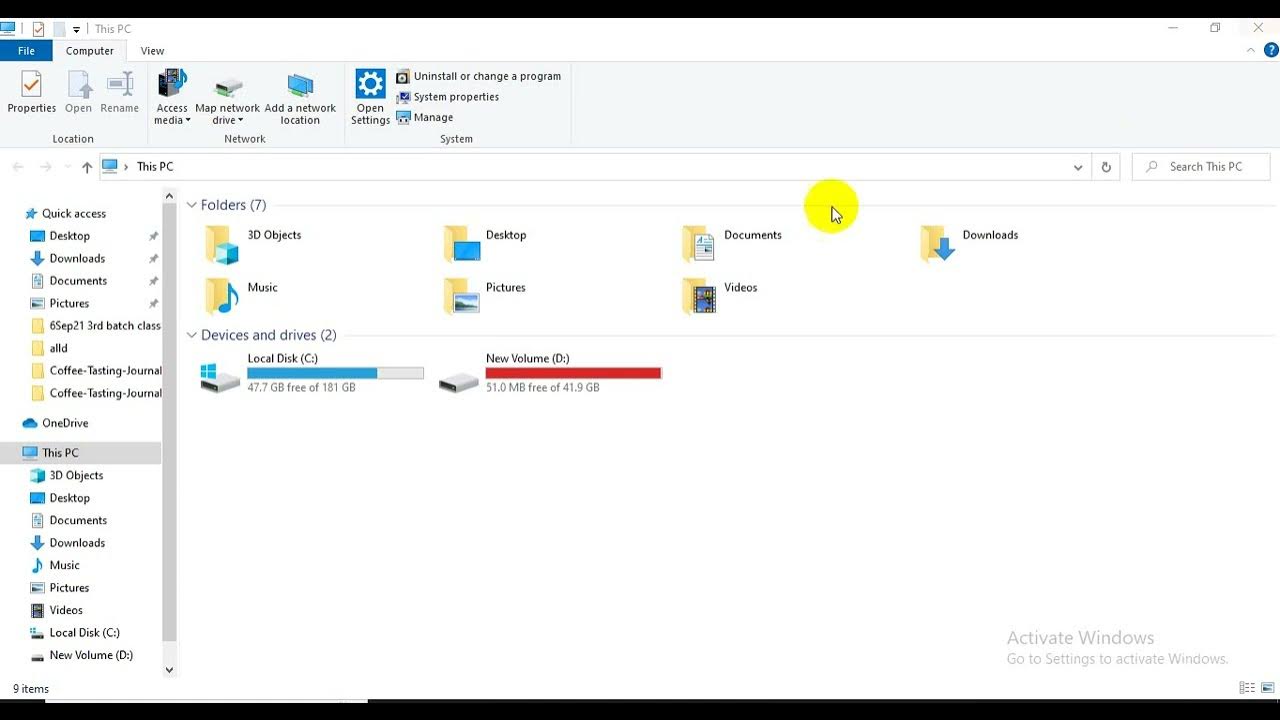The width and height of the screenshot is (1280, 720).
Task: Open the Access media dropdown
Action: coord(172,97)
